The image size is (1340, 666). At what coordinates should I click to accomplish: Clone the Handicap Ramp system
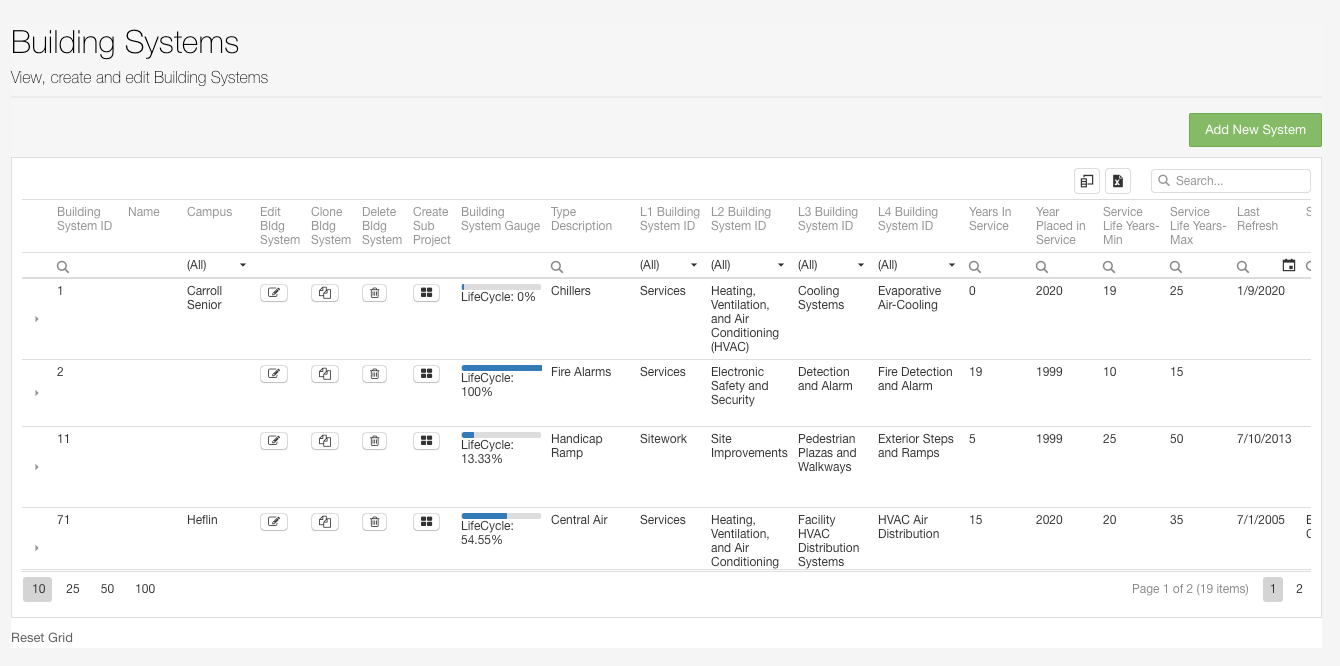[324, 440]
